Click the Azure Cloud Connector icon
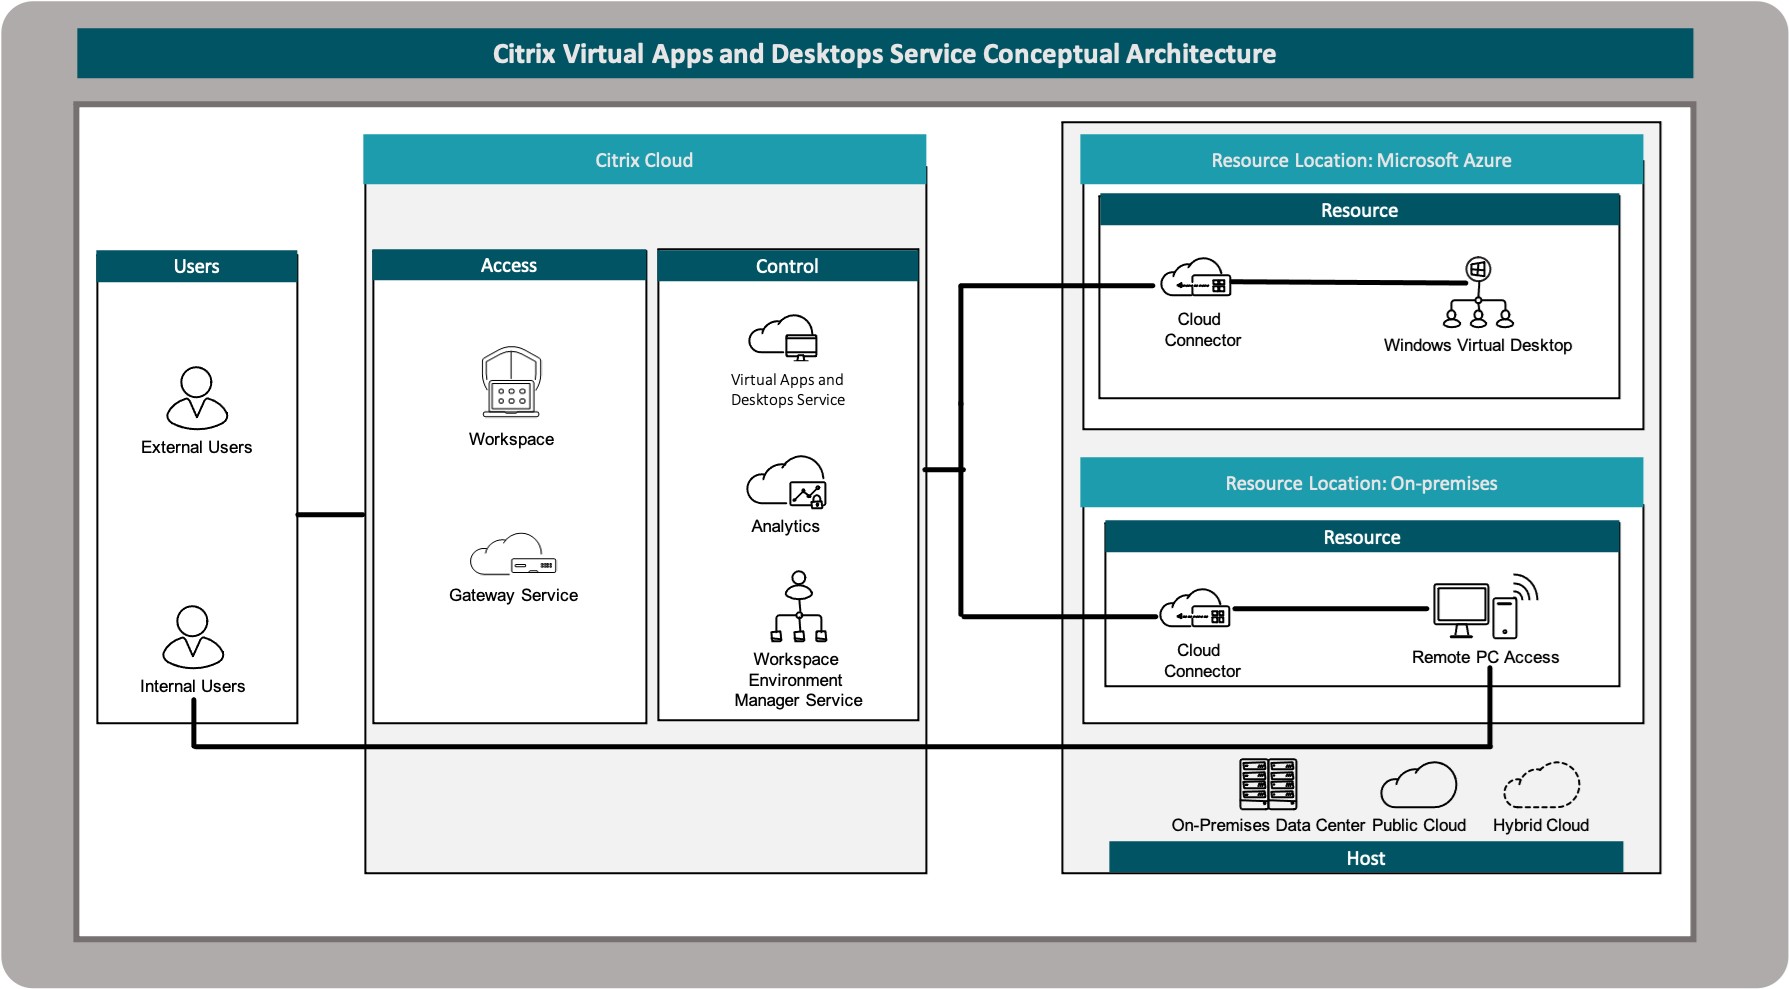The height and width of the screenshot is (989, 1789). click(1196, 278)
